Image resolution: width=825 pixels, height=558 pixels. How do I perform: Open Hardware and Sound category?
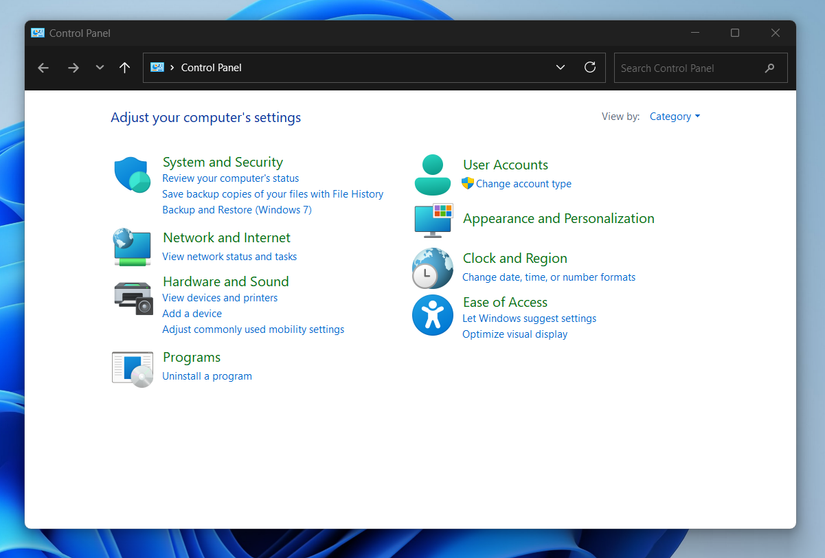226,281
